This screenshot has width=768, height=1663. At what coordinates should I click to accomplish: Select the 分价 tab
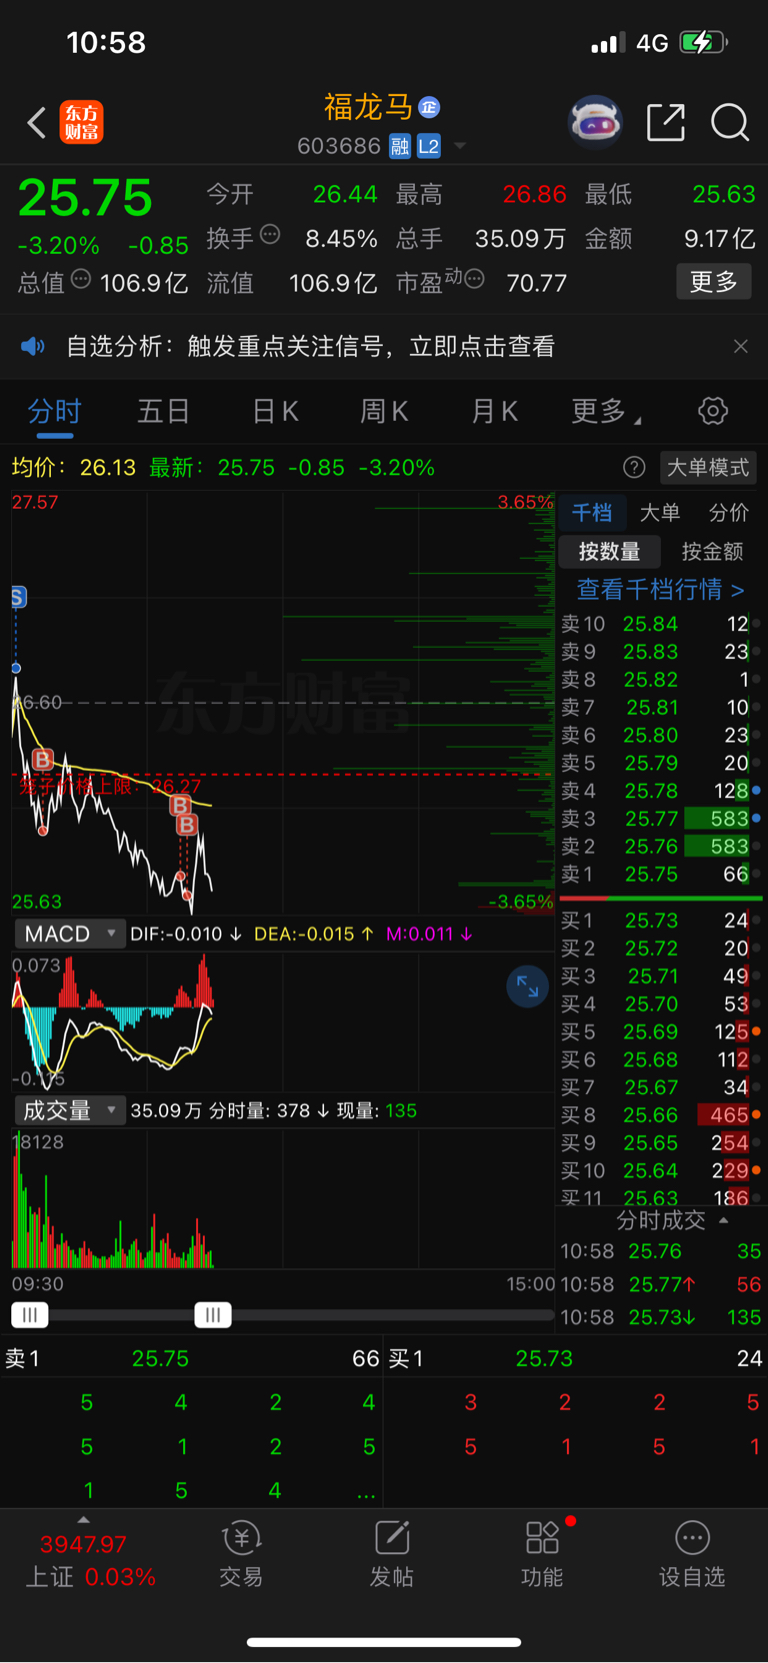pos(729,513)
